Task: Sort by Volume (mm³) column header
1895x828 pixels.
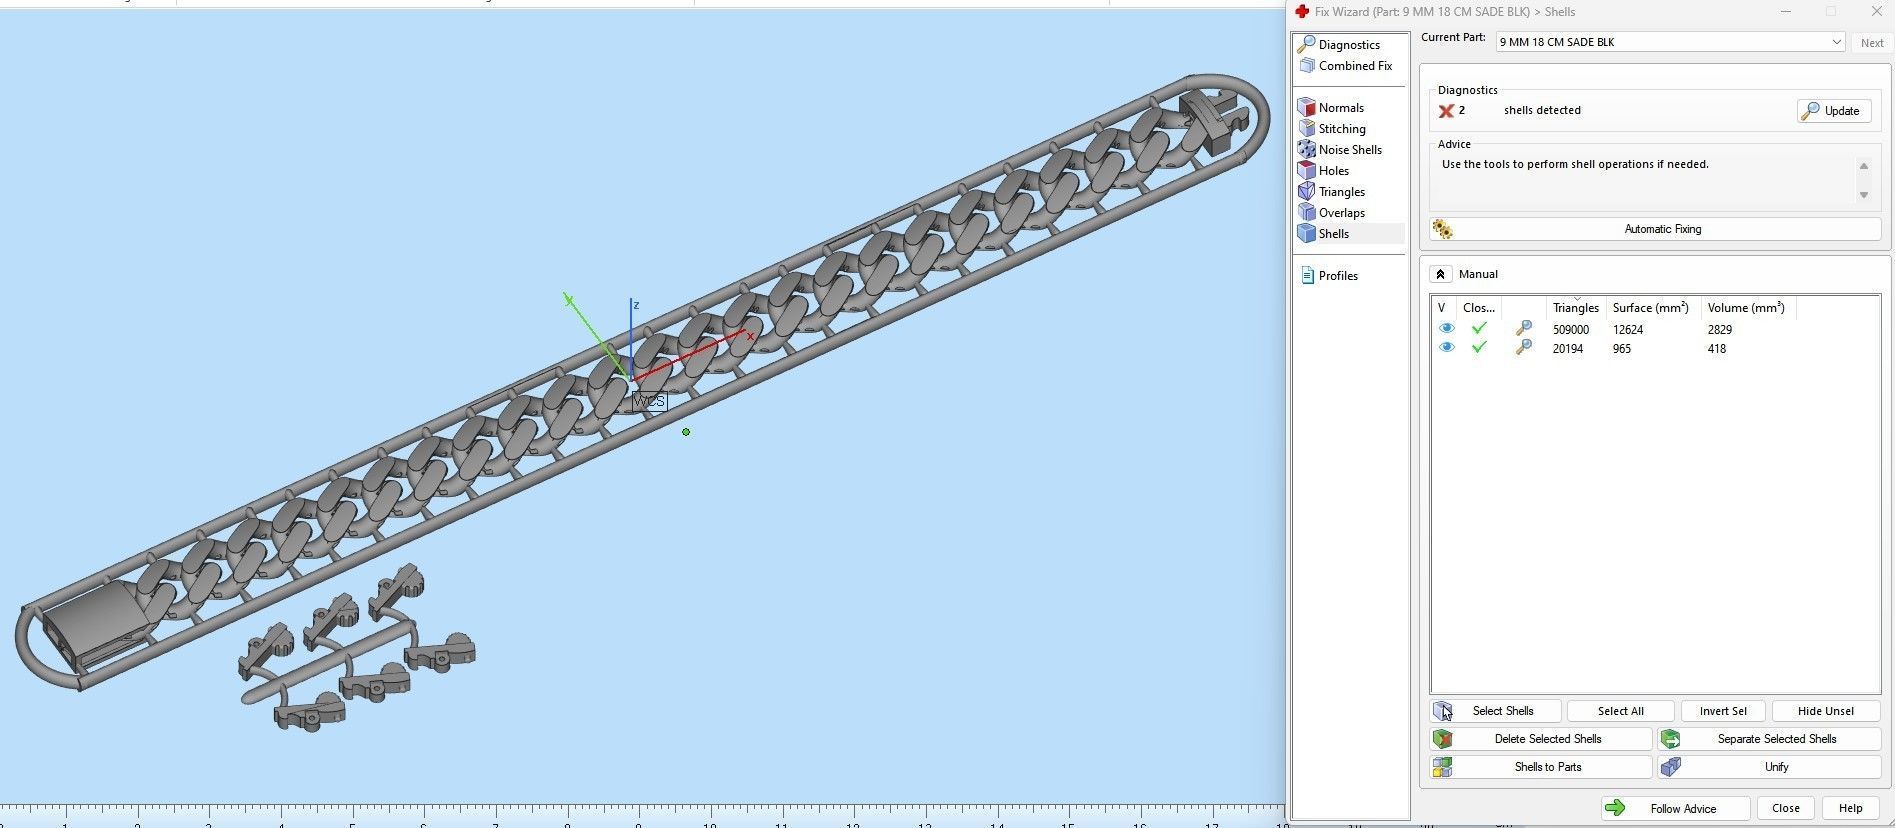Action: (1746, 308)
